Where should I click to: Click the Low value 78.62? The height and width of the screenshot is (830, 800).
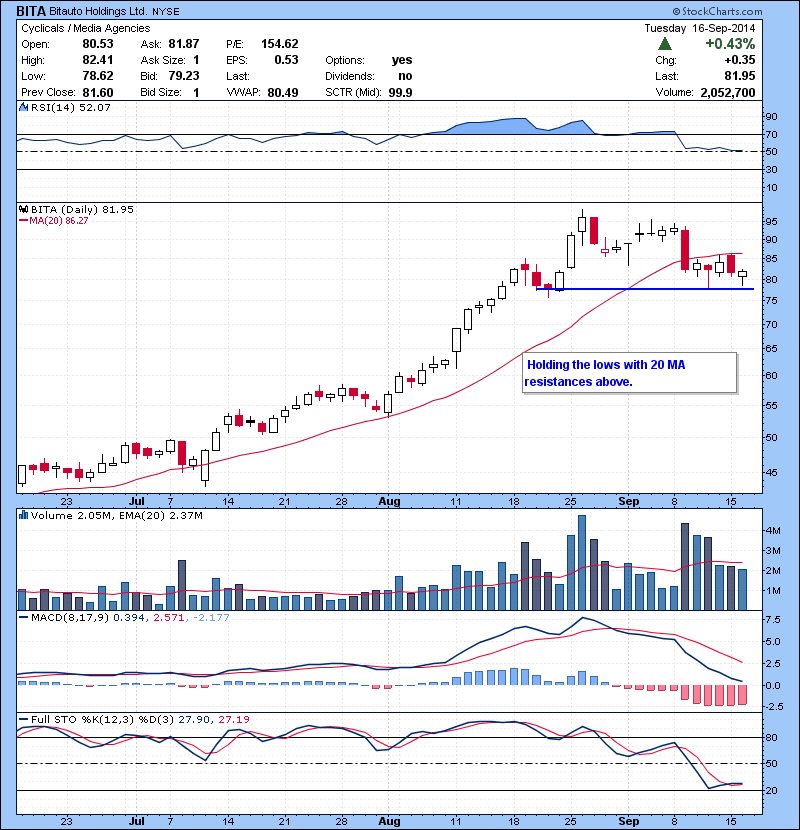tap(98, 76)
